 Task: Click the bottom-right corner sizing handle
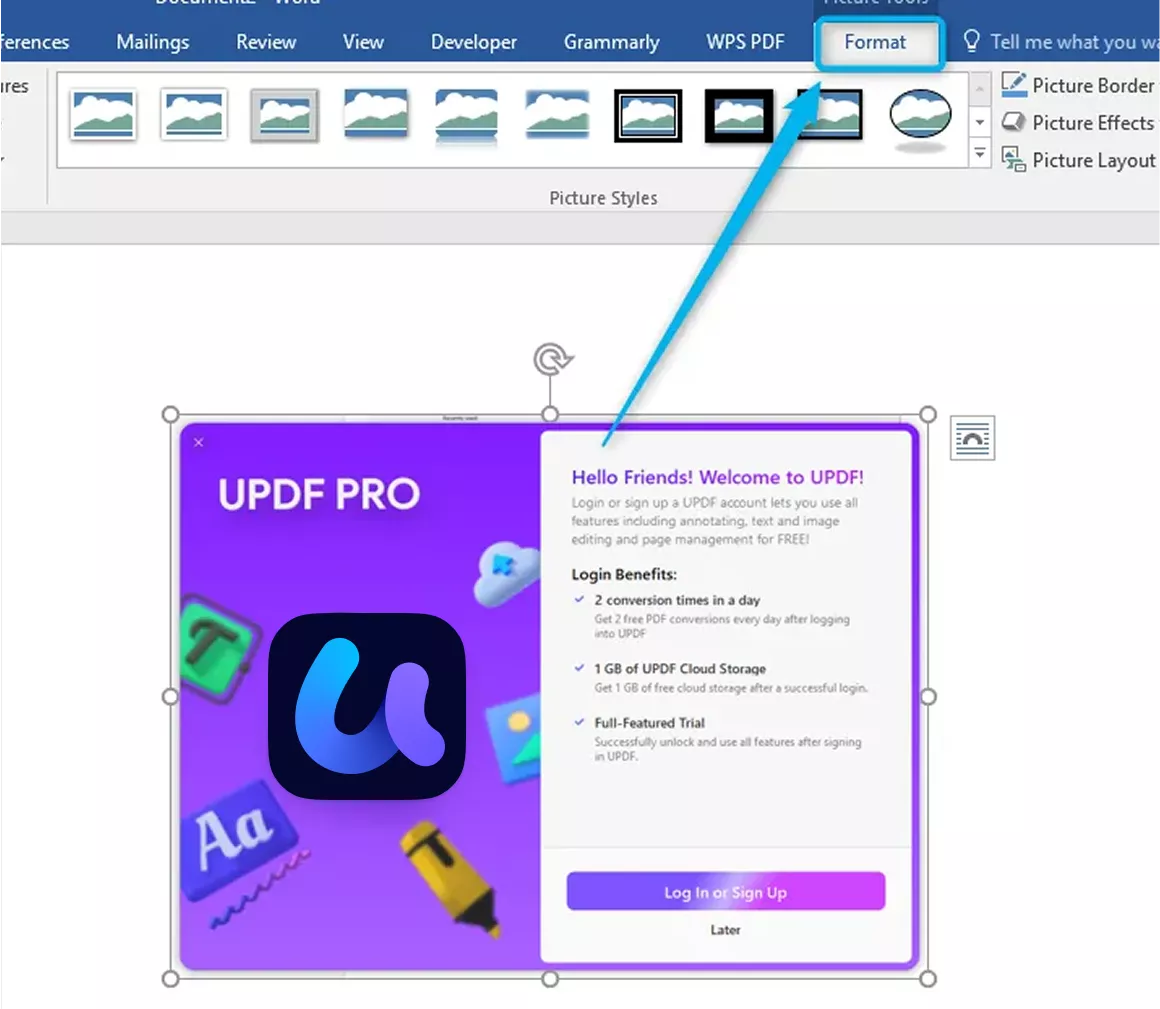(x=928, y=979)
